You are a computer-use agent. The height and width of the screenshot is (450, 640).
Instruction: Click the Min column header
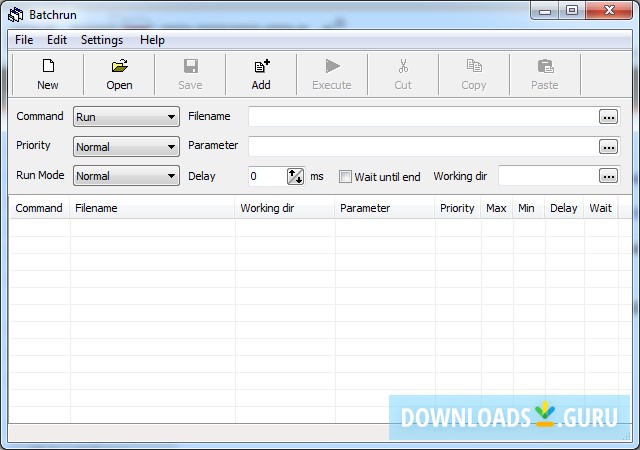point(529,208)
